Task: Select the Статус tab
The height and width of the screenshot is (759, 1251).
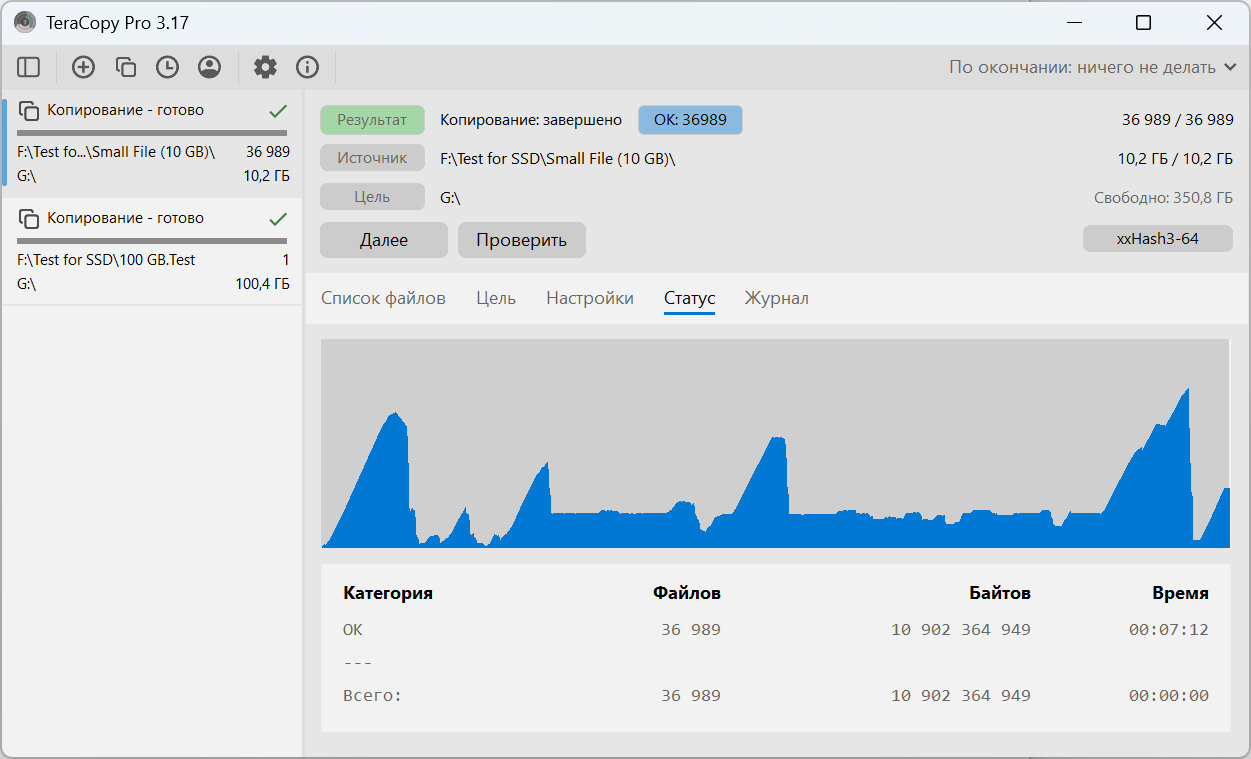Action: [x=689, y=298]
